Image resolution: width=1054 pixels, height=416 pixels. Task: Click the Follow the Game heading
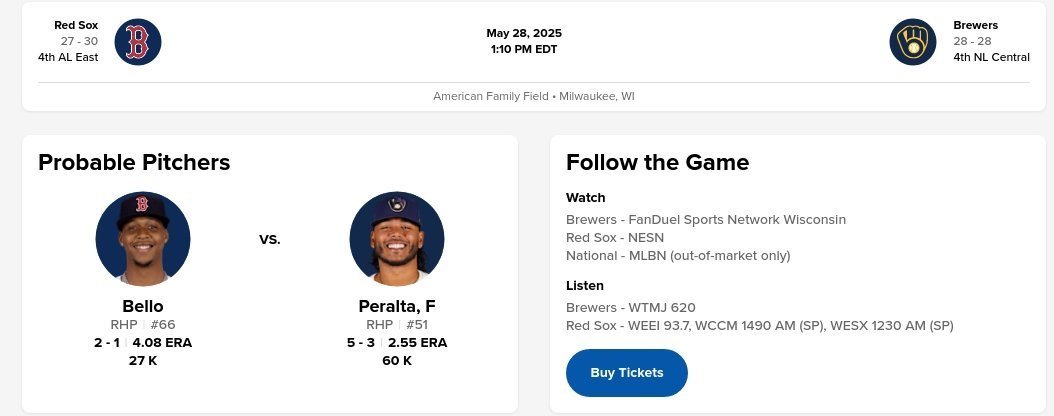pos(657,162)
